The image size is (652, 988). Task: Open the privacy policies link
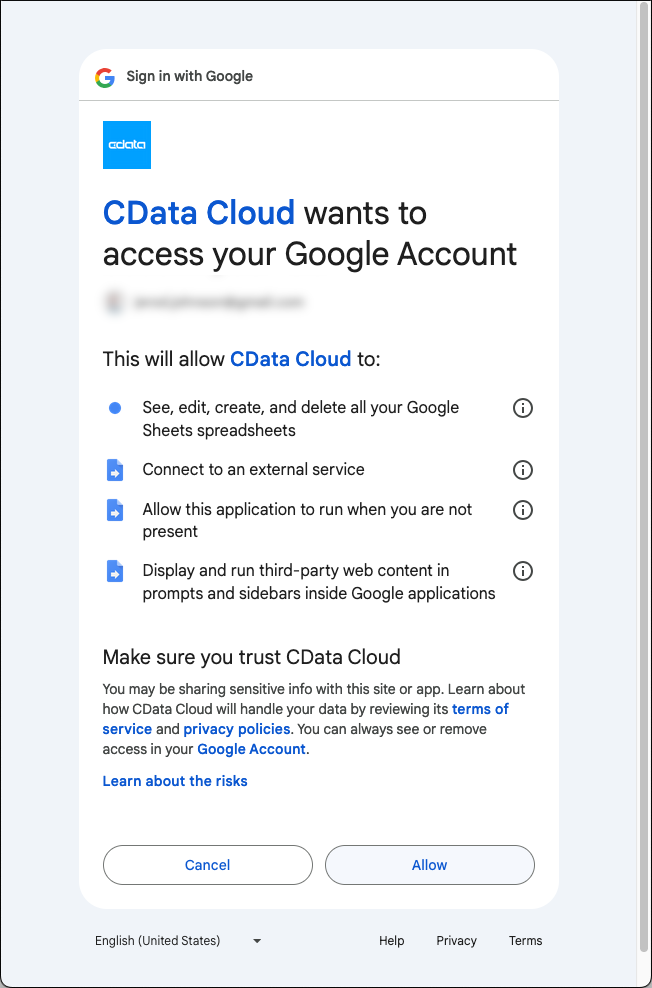pyautogui.click(x=237, y=729)
